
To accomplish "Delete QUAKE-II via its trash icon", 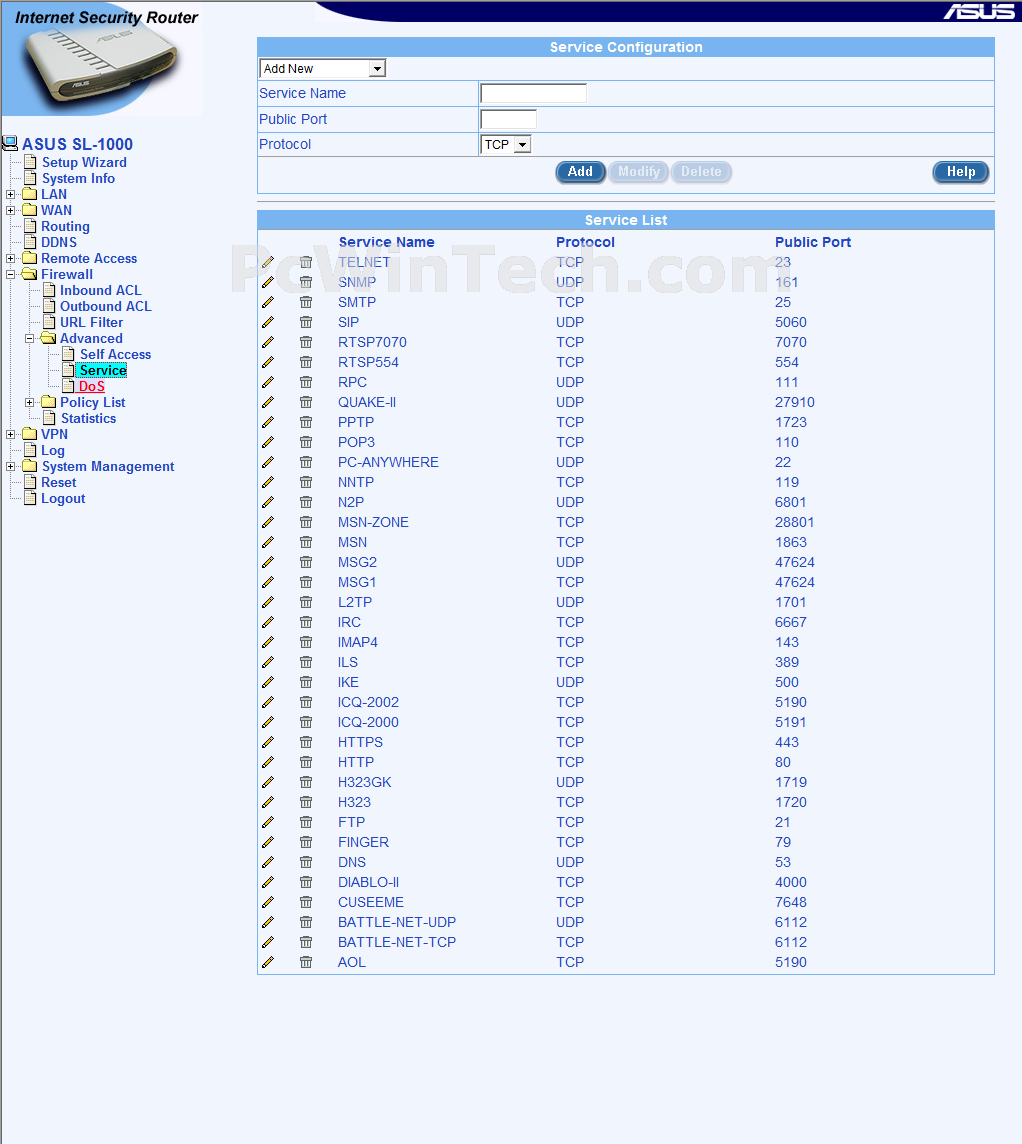I will (x=306, y=402).
